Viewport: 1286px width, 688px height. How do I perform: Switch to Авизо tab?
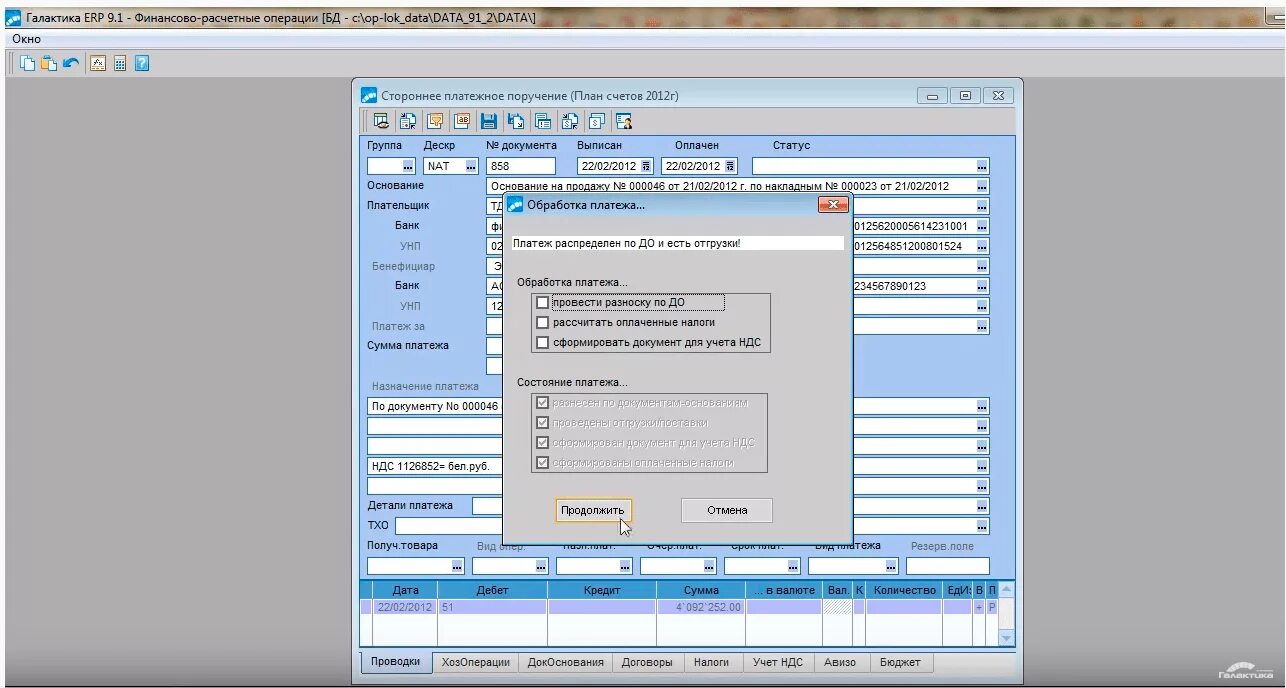click(840, 662)
